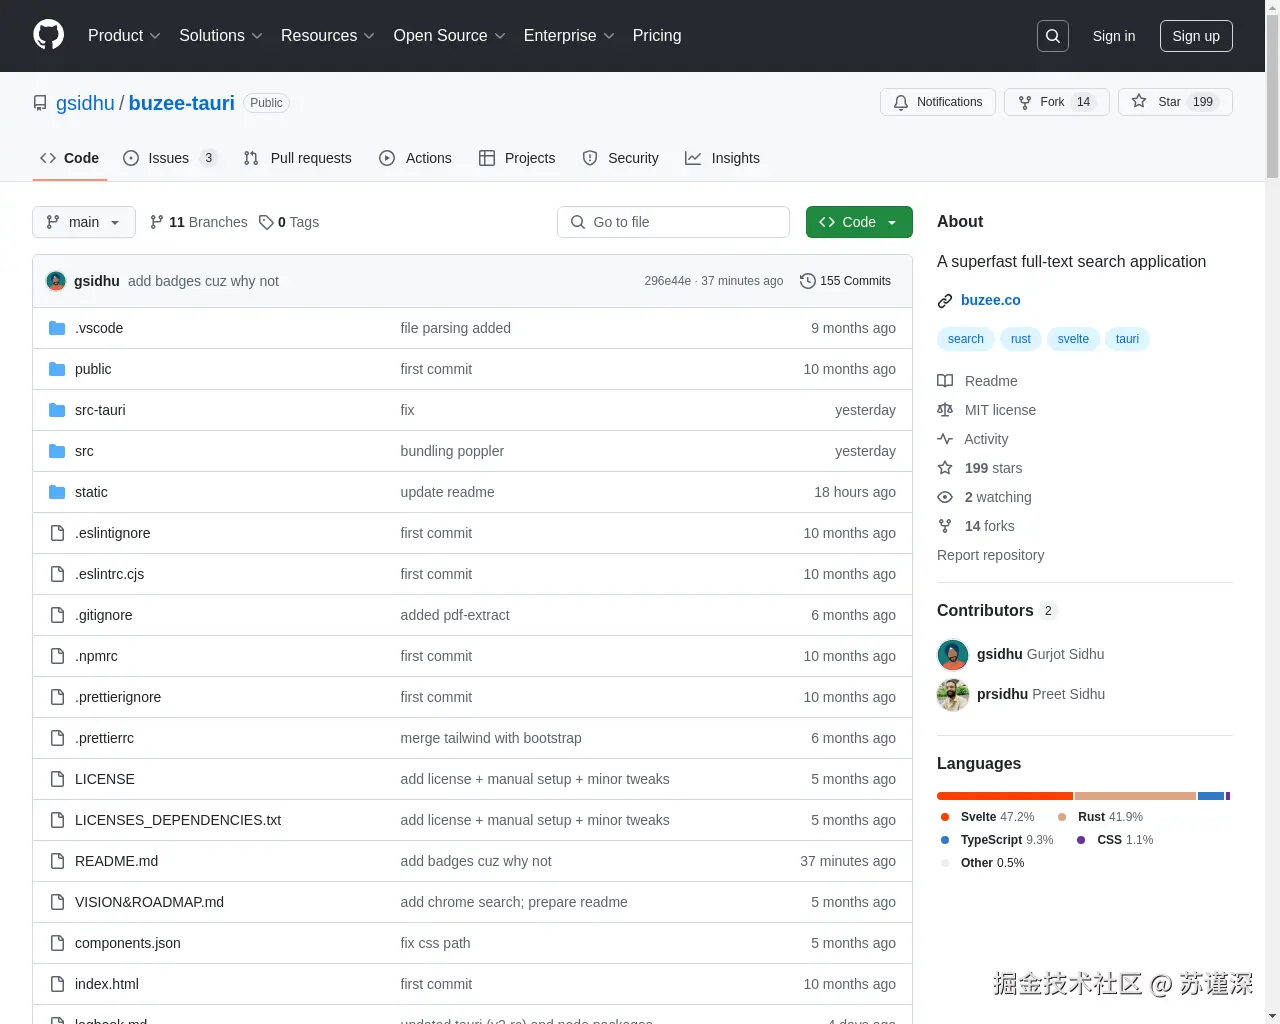Click the Sign up button
Screen dimensions: 1280x1024
1196,36
